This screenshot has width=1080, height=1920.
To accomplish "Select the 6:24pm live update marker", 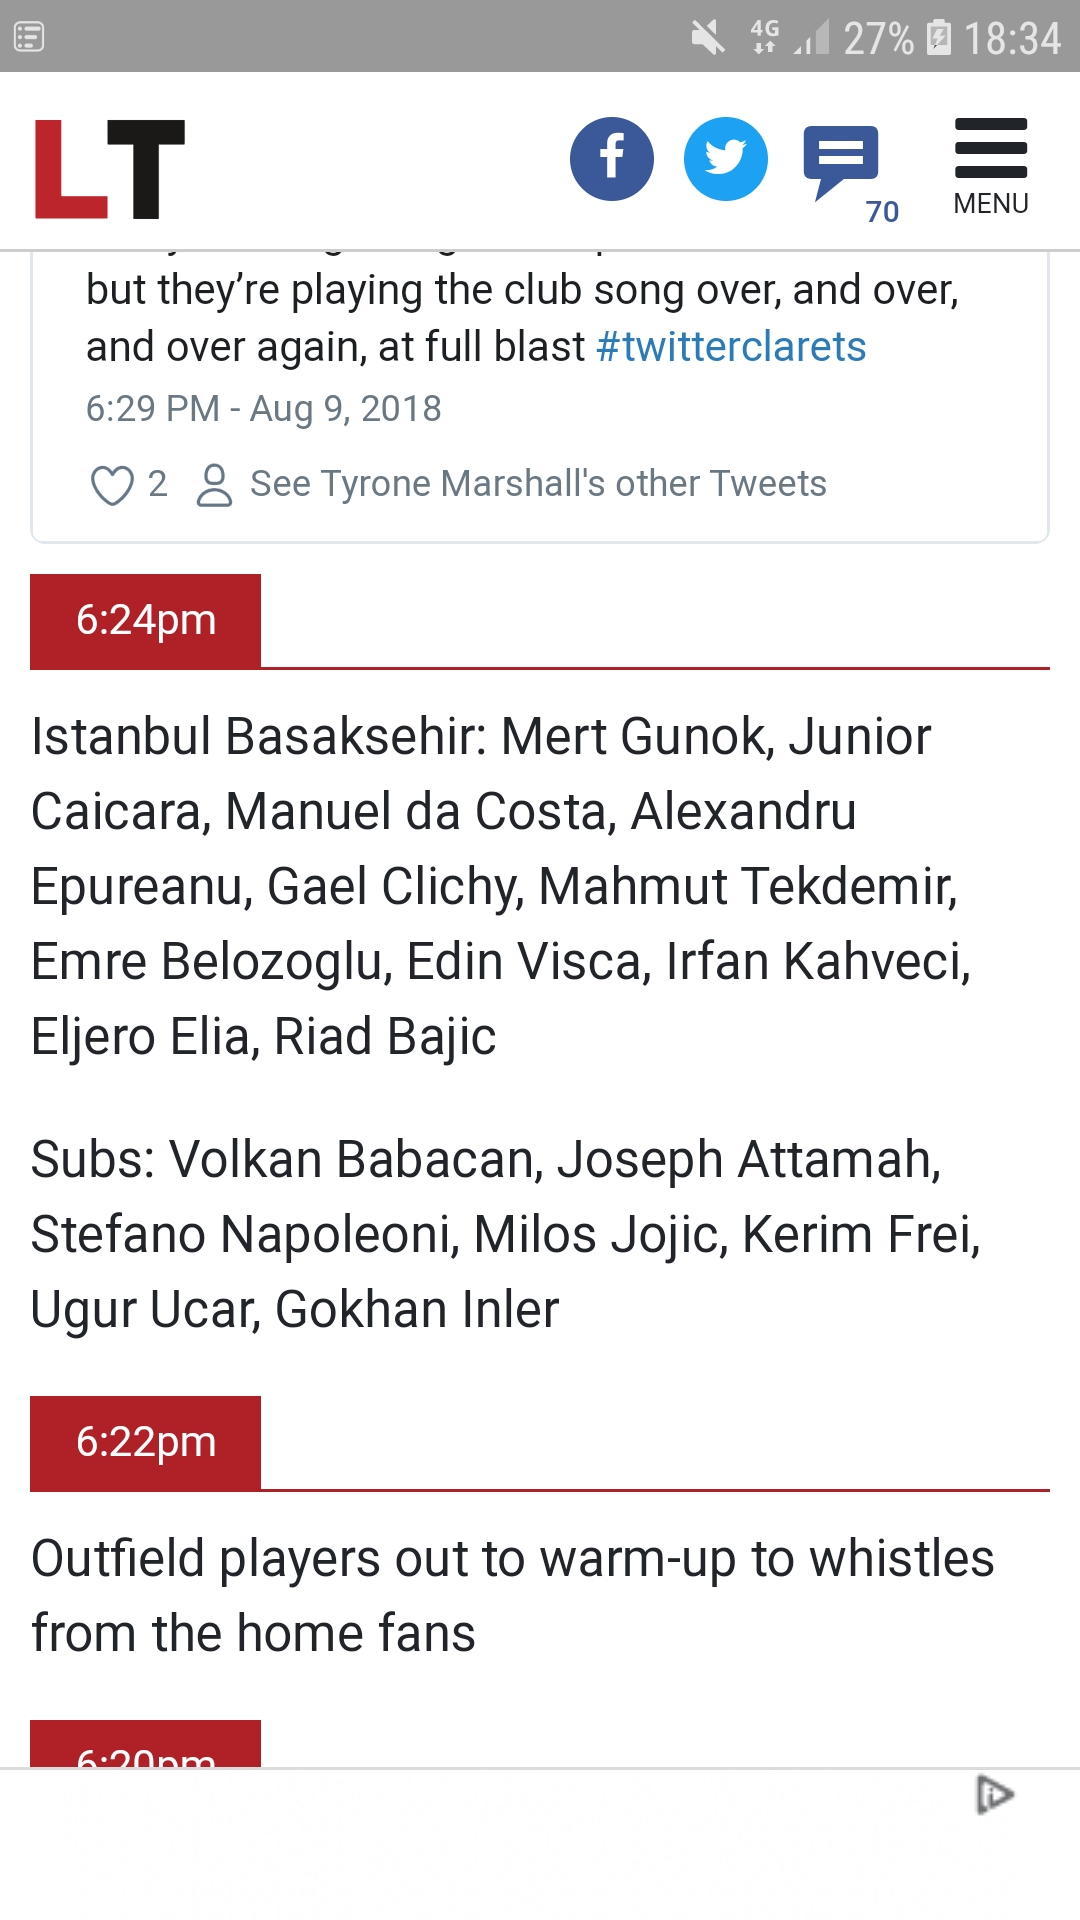I will 146,620.
